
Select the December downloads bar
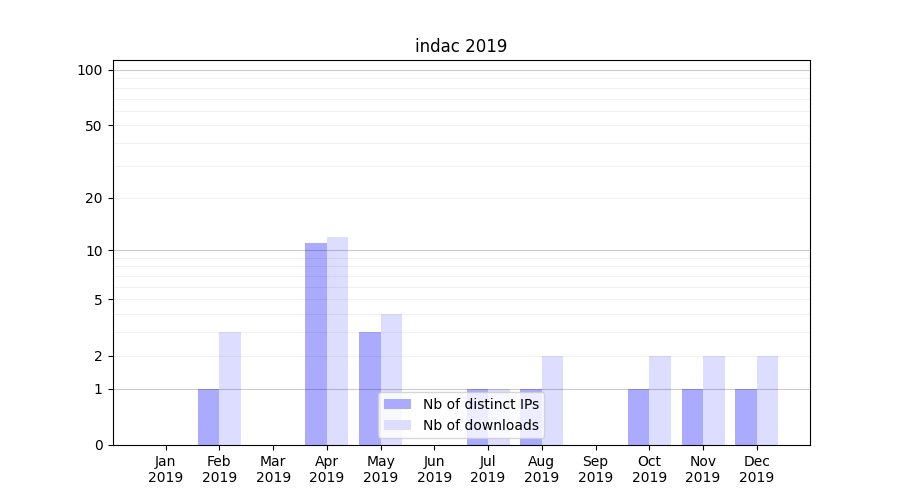767,400
